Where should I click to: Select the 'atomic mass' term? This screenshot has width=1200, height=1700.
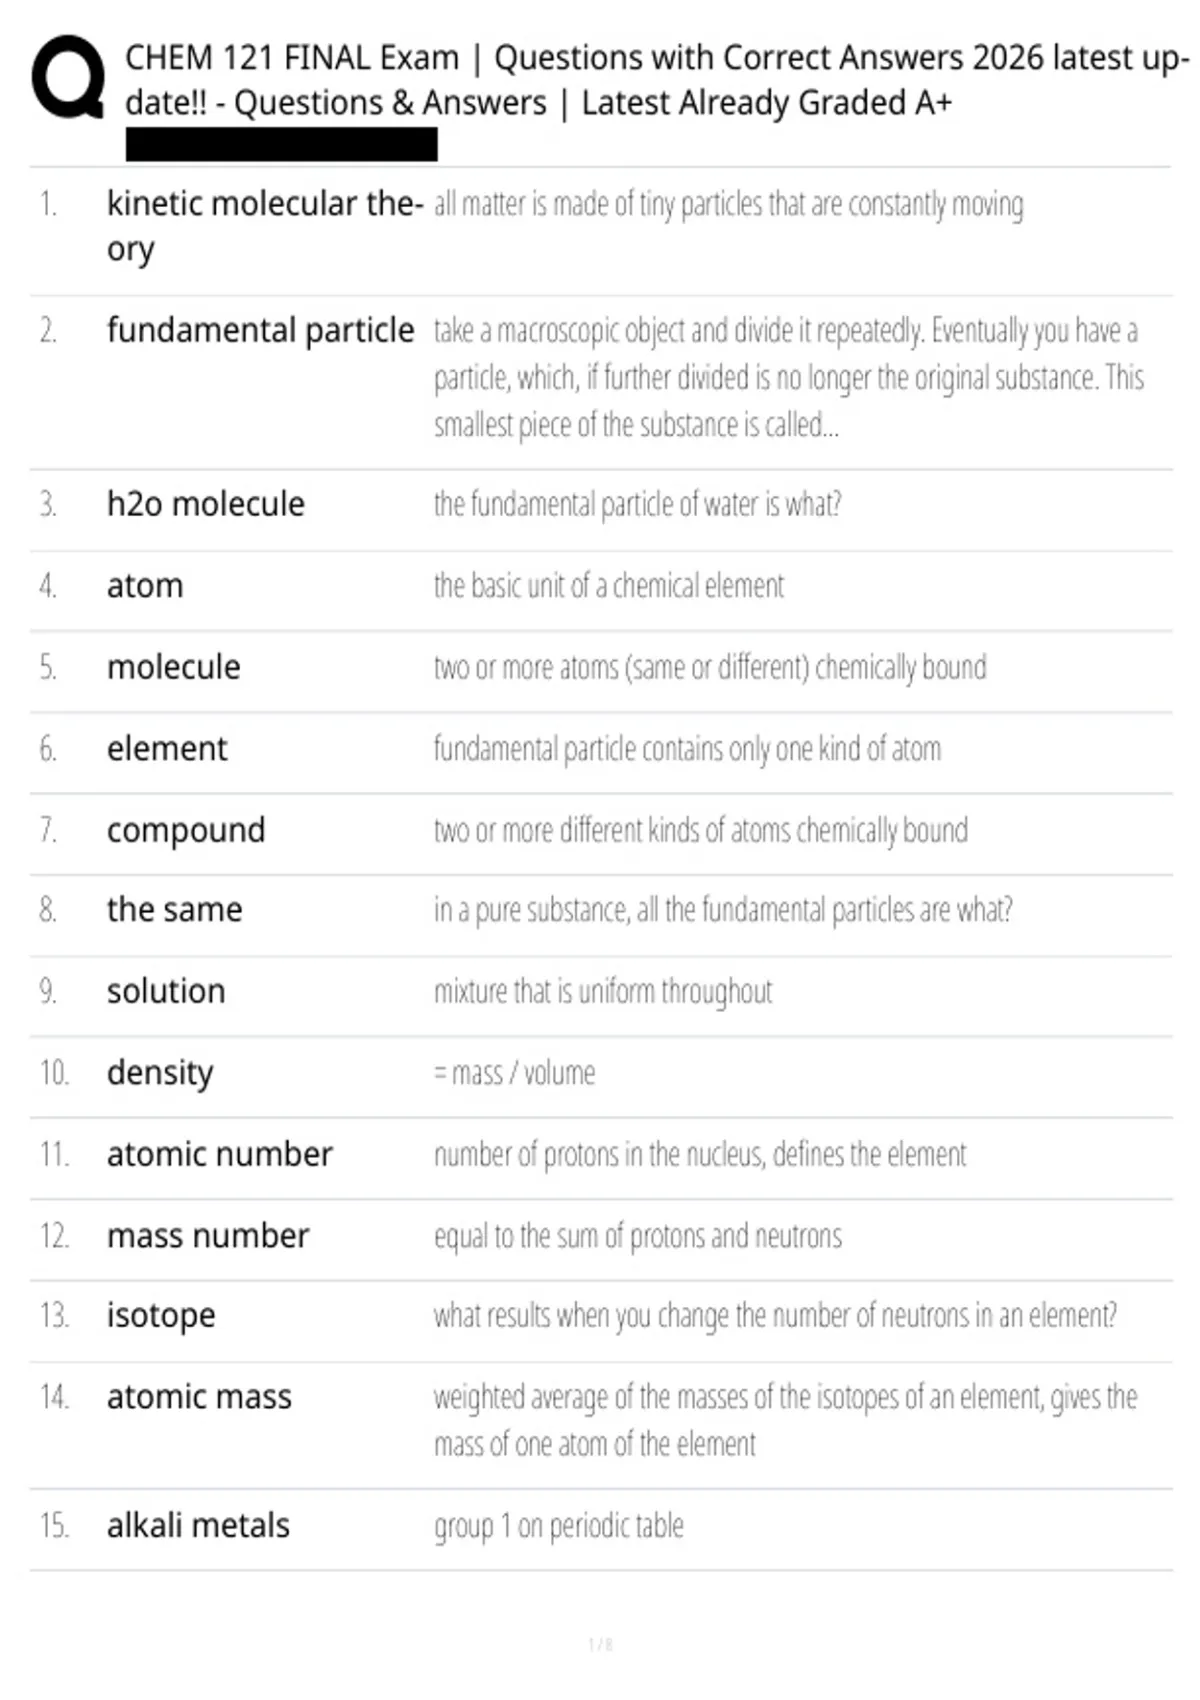(199, 1397)
